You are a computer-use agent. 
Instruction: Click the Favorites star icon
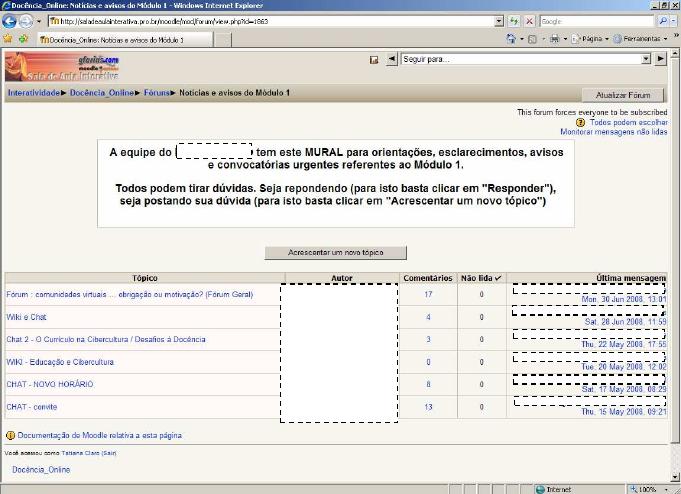point(9,39)
